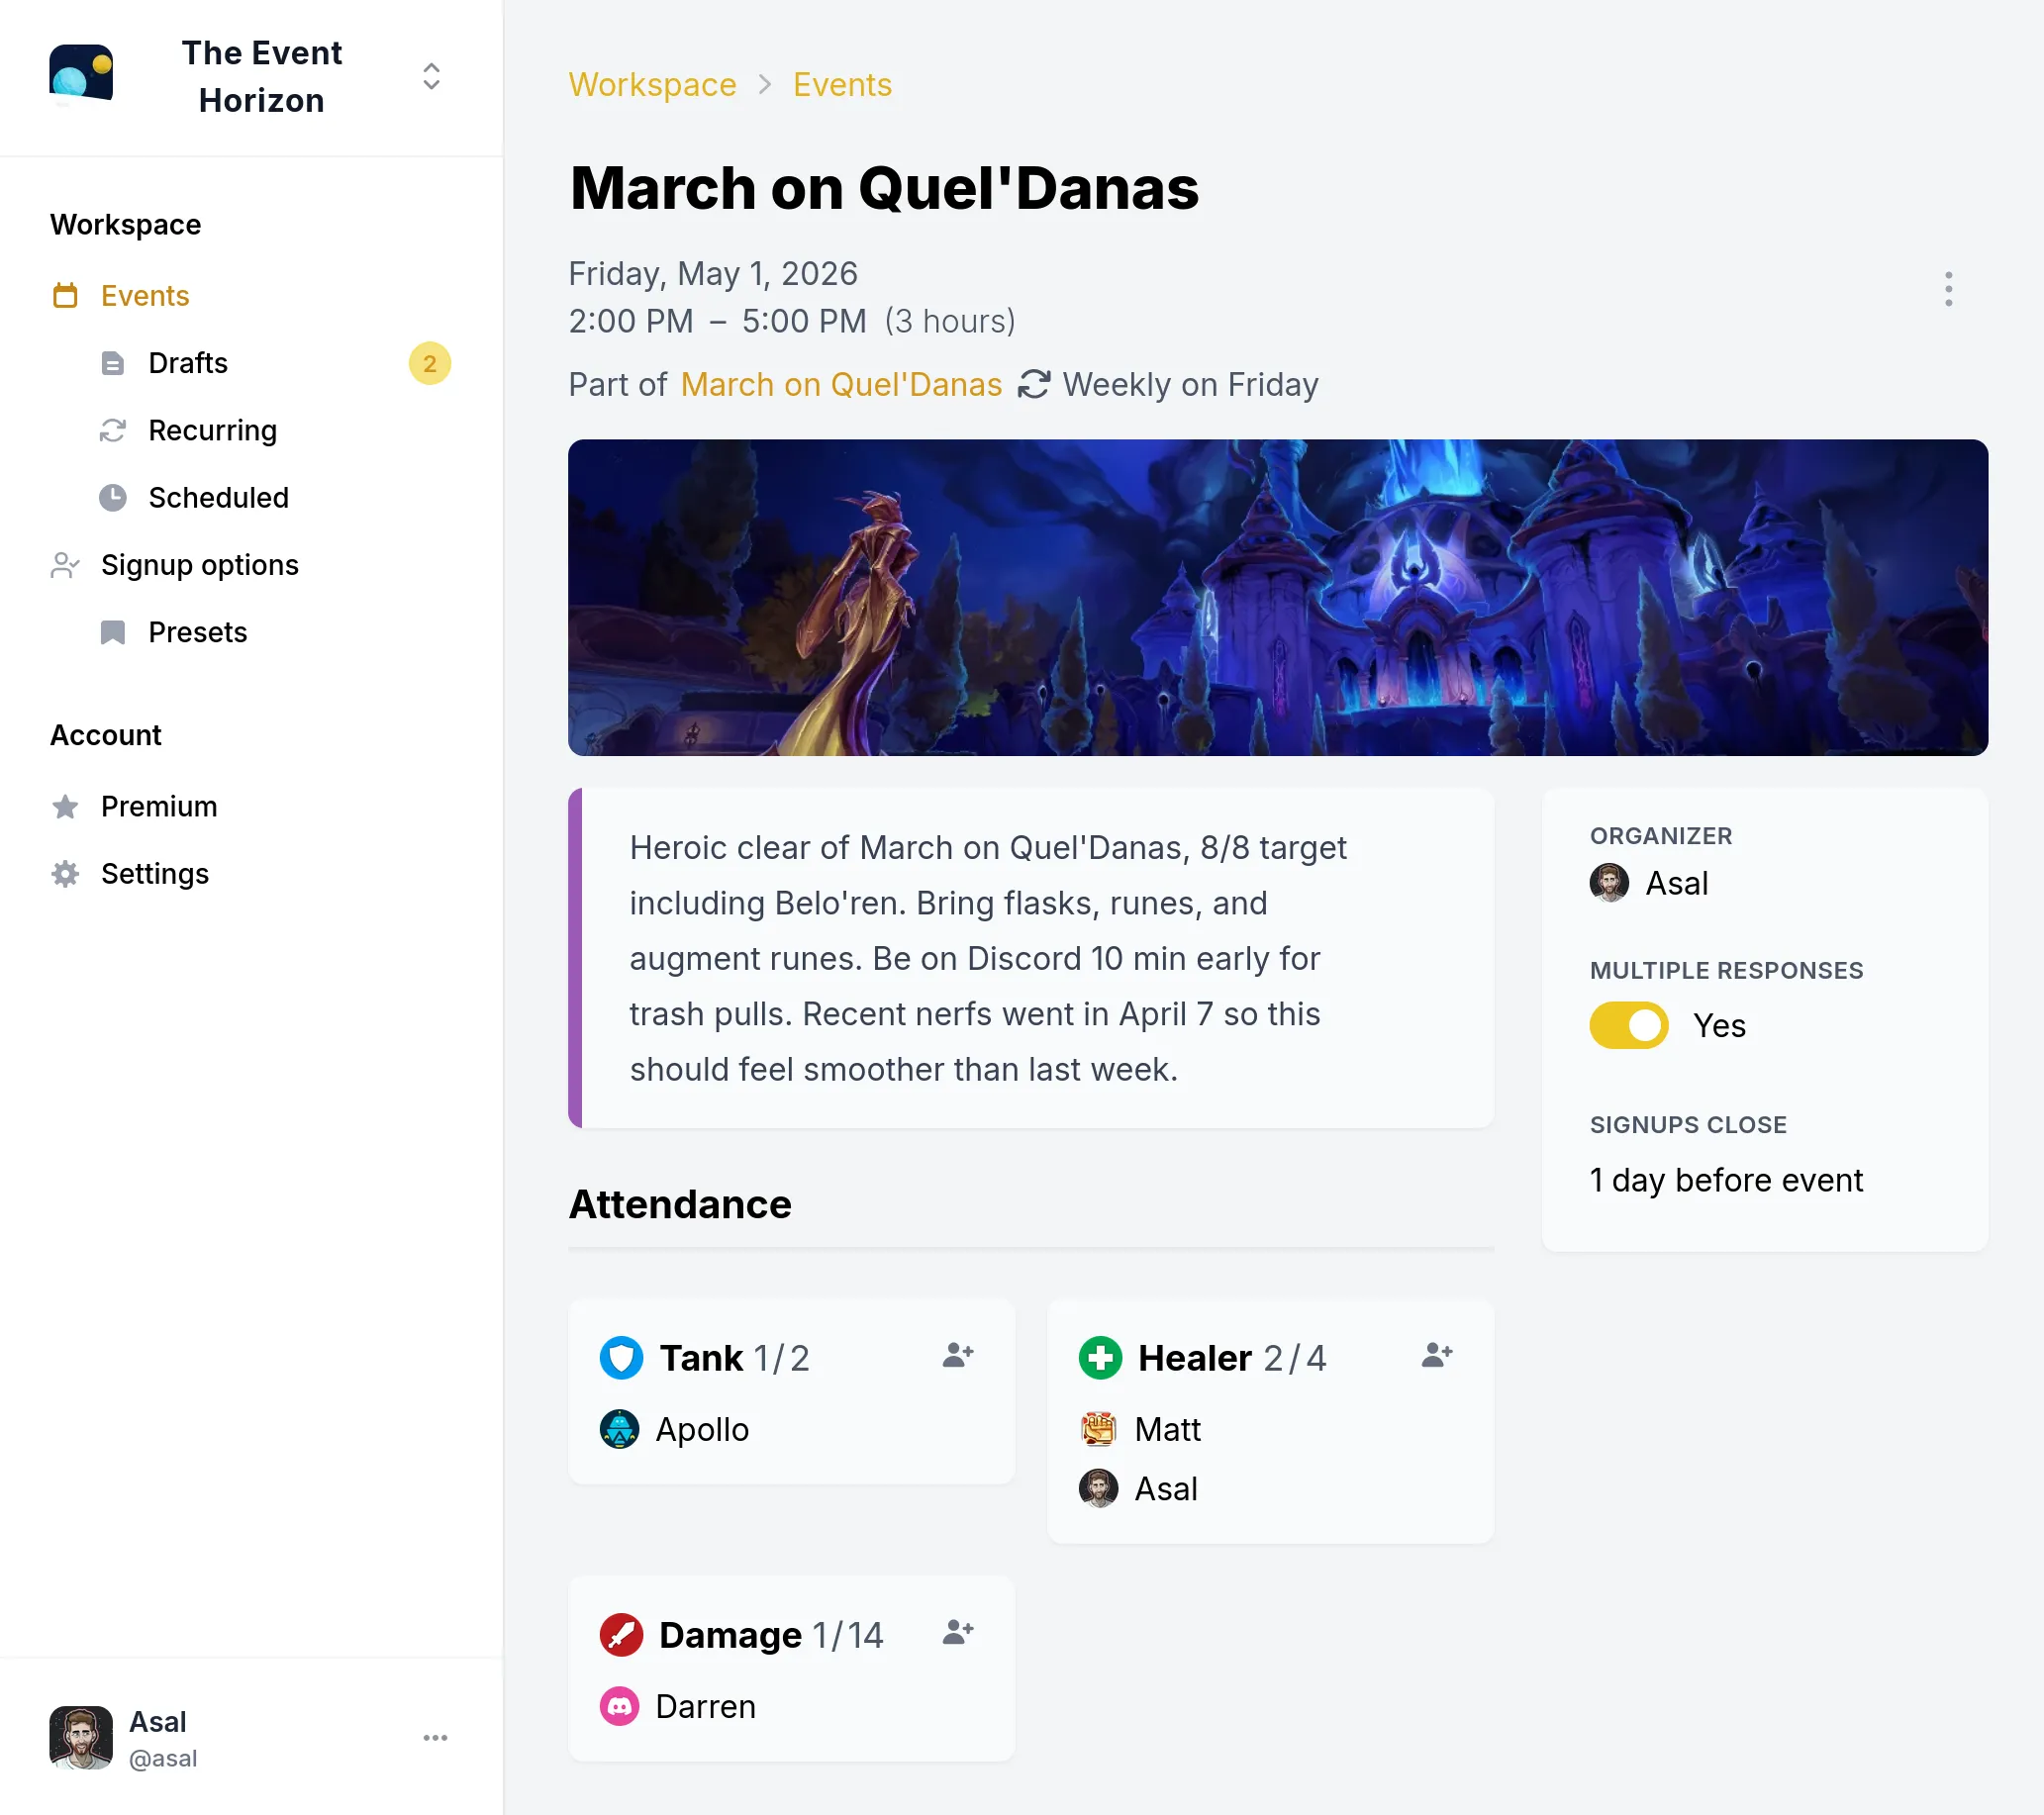Click Darren's Discord avatar
The image size is (2044, 1815).
pyautogui.click(x=620, y=1707)
